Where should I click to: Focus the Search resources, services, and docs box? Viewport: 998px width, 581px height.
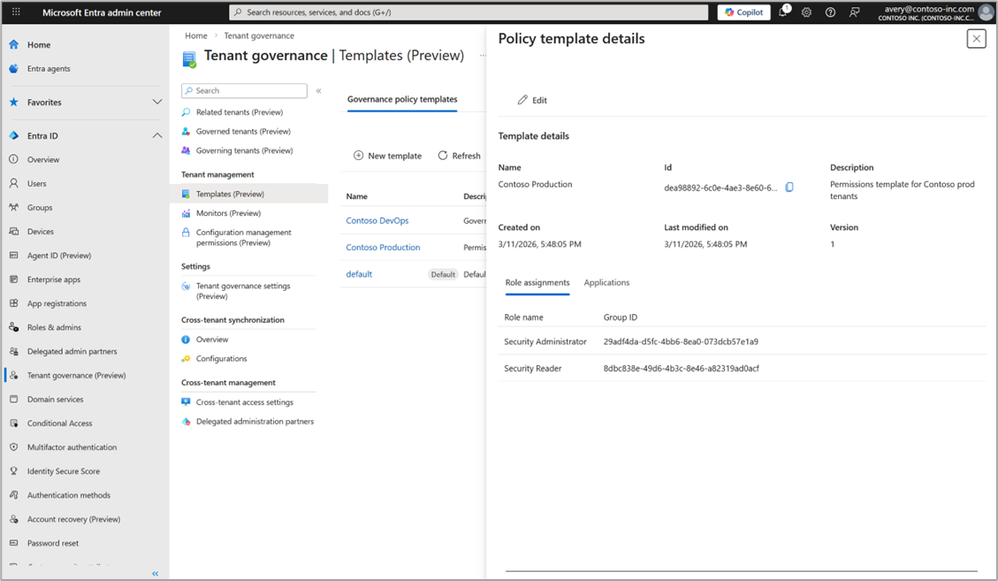(x=468, y=12)
